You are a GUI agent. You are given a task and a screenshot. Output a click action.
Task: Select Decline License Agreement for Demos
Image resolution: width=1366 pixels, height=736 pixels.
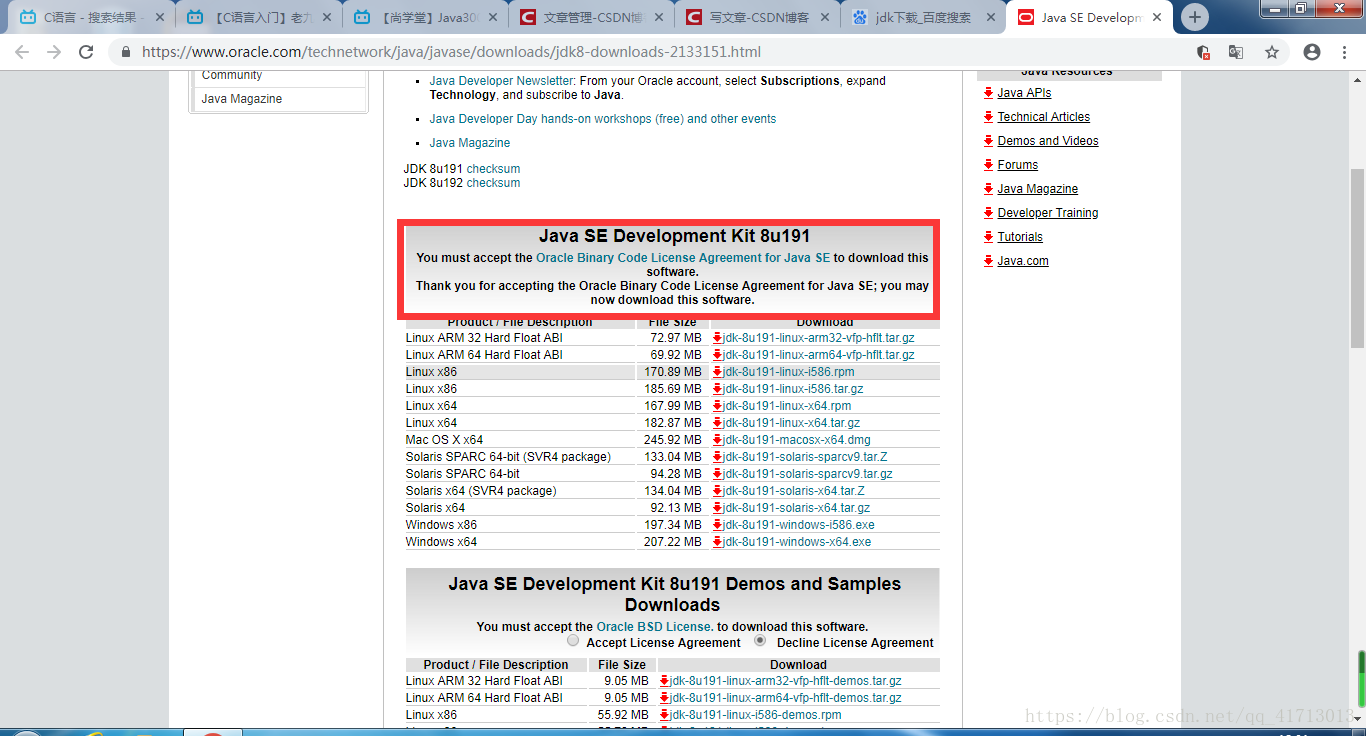tap(760, 641)
